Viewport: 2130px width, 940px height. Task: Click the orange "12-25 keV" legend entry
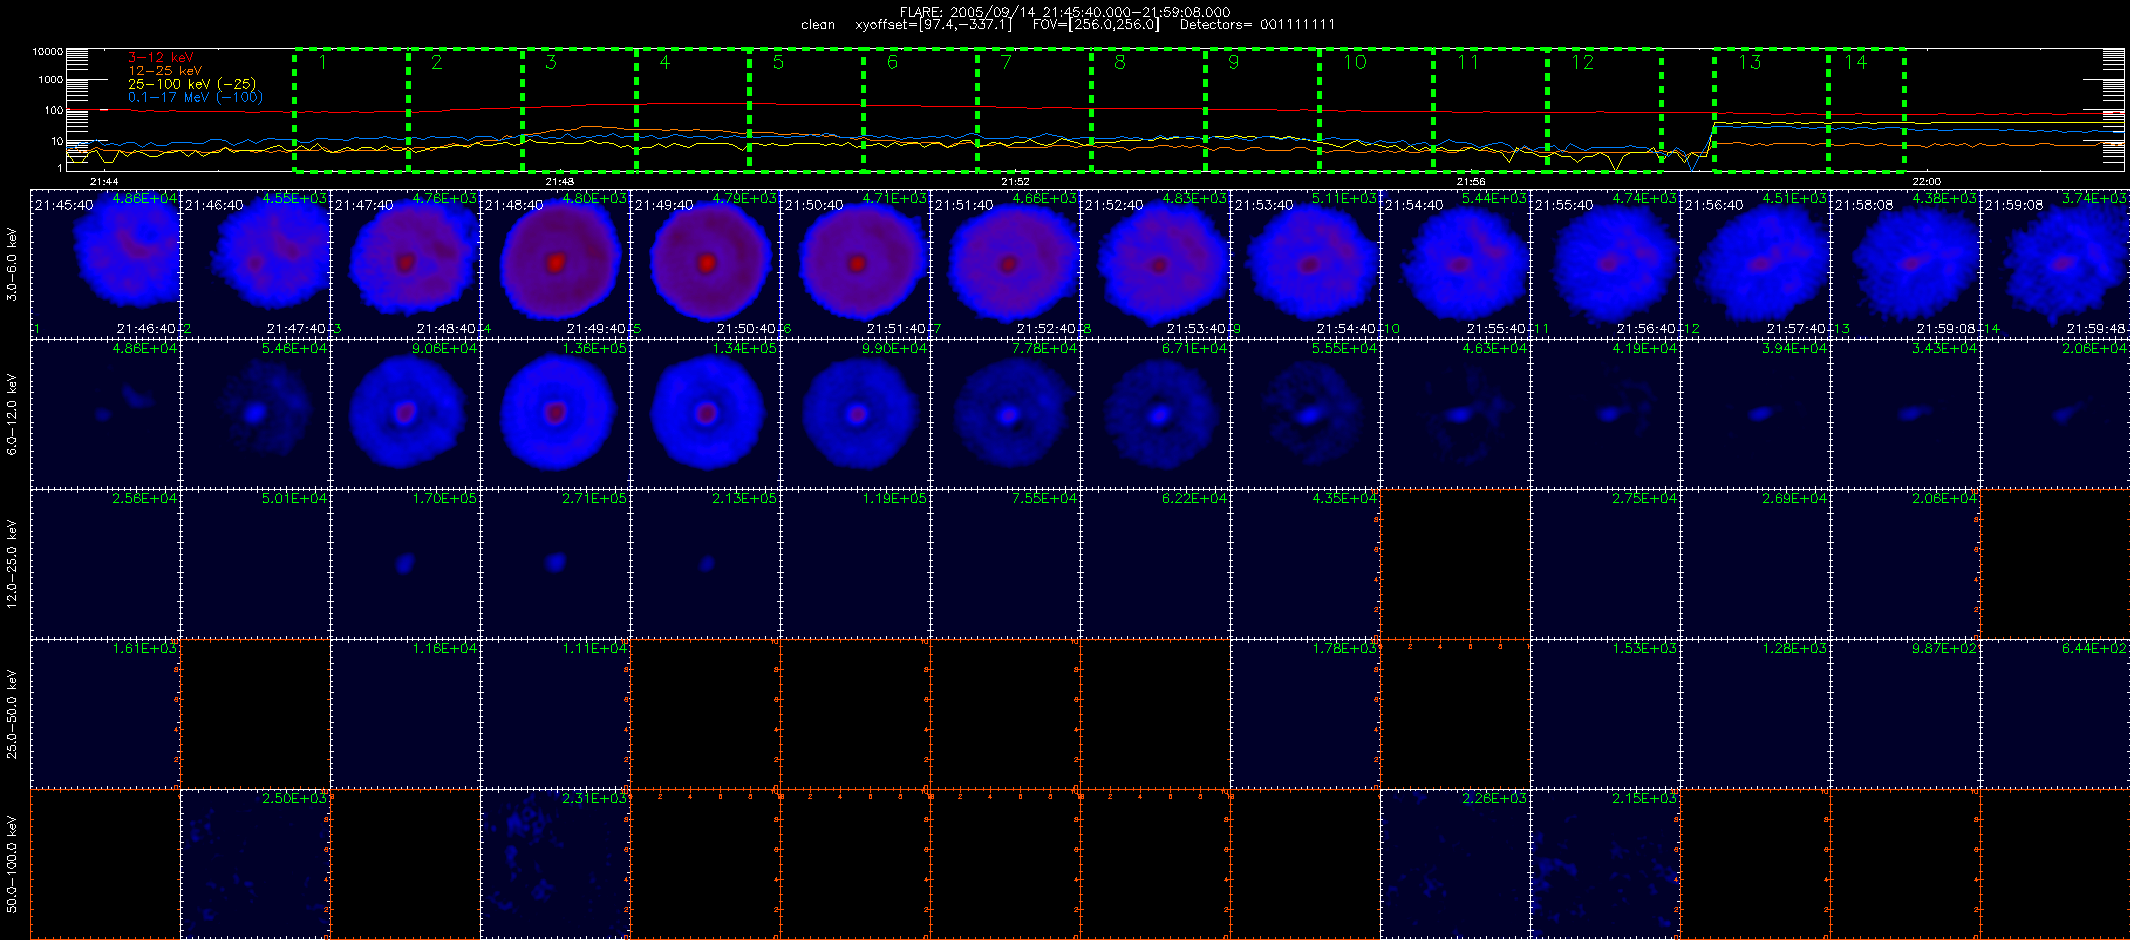tap(165, 71)
